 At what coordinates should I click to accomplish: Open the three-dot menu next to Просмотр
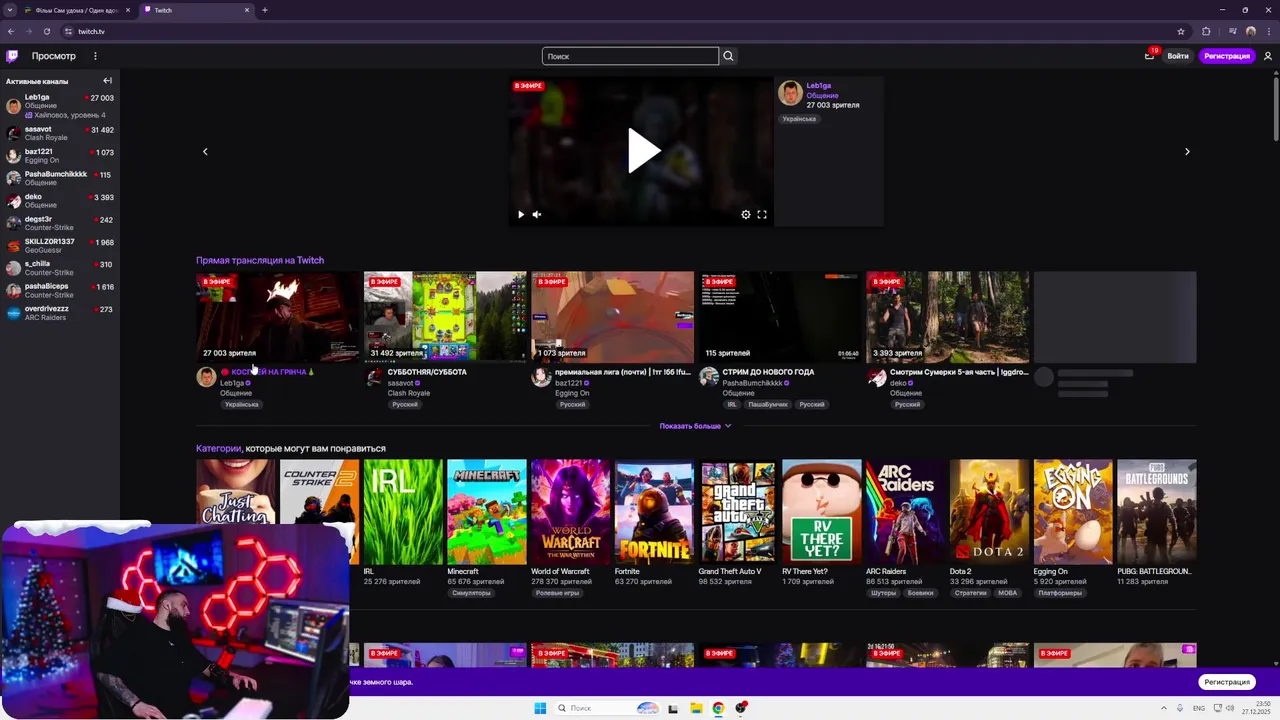tap(95, 56)
